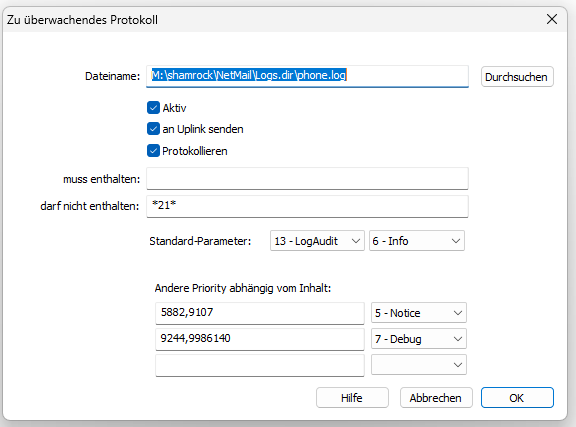Image resolution: width=576 pixels, height=427 pixels.
Task: Click the darf nicht enthalten label
Action: coord(90,206)
